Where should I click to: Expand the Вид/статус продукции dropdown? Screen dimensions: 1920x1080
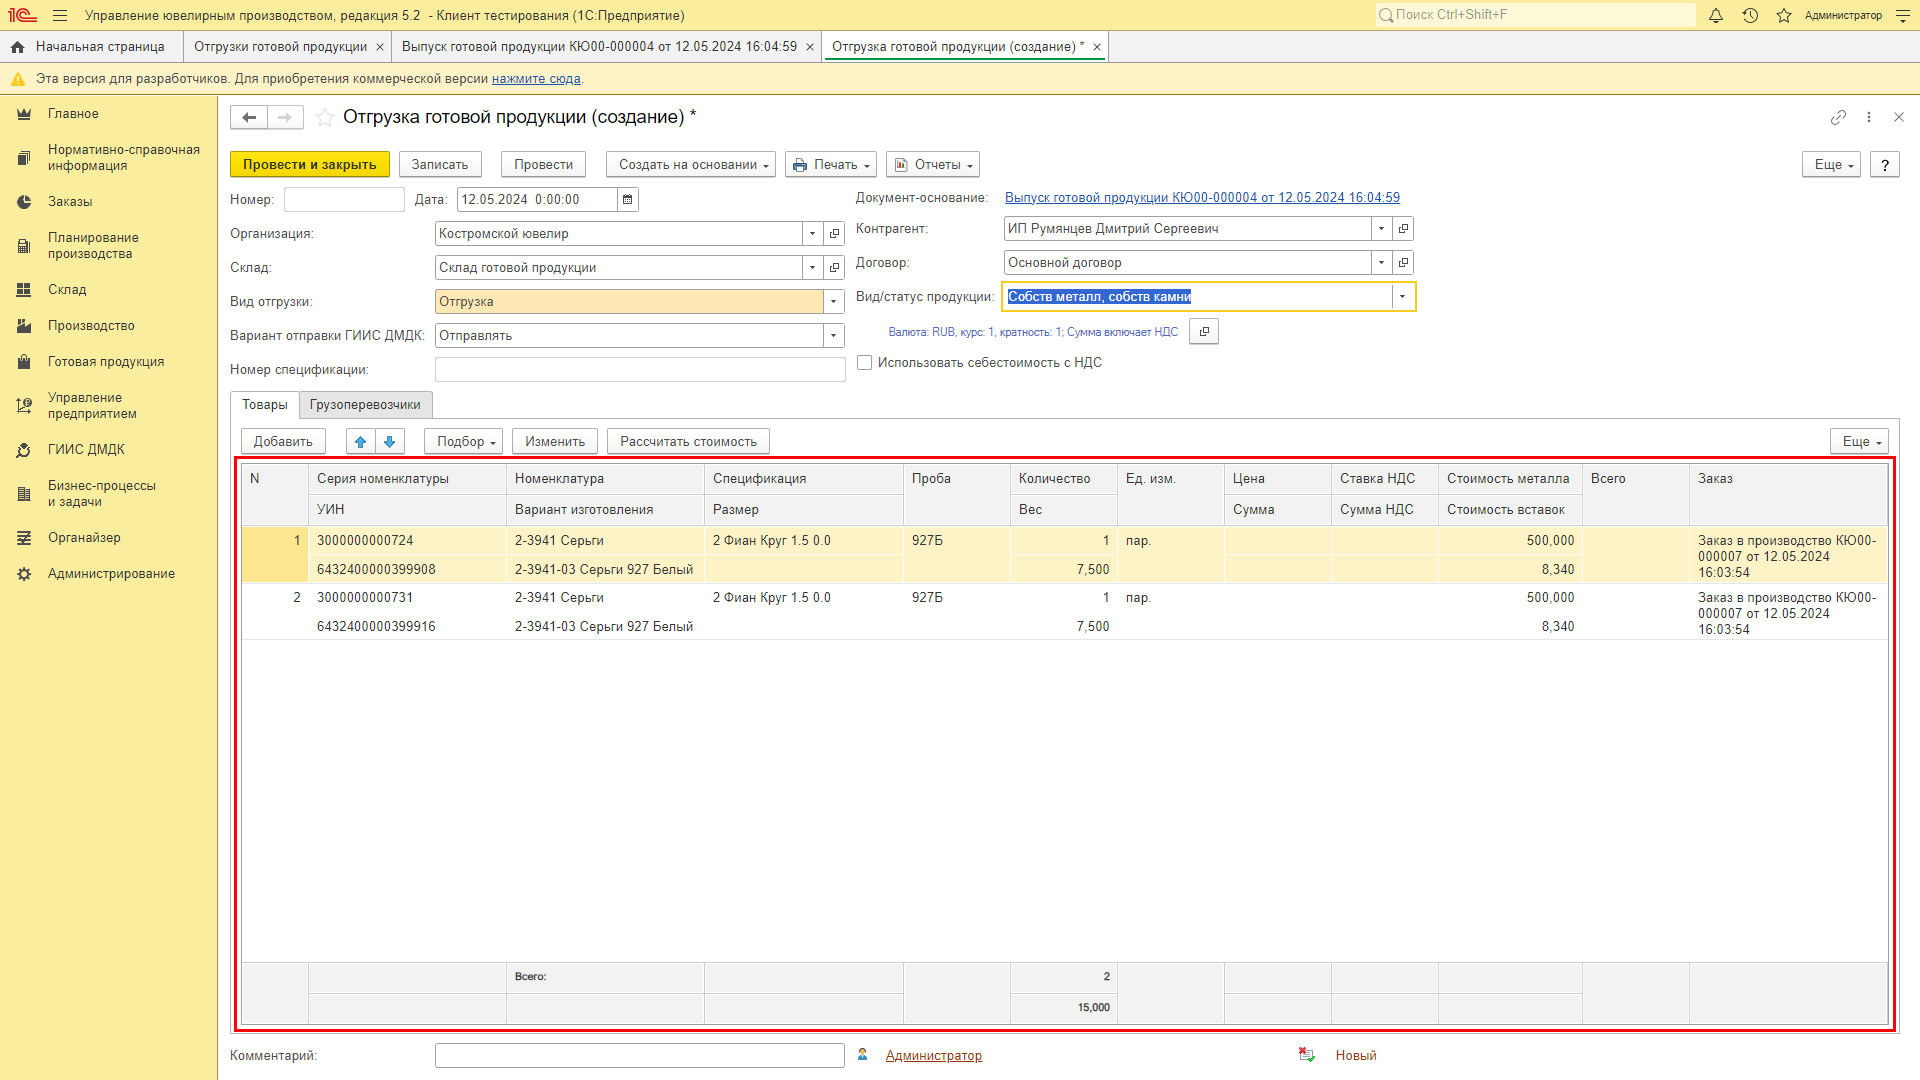pyautogui.click(x=1402, y=297)
